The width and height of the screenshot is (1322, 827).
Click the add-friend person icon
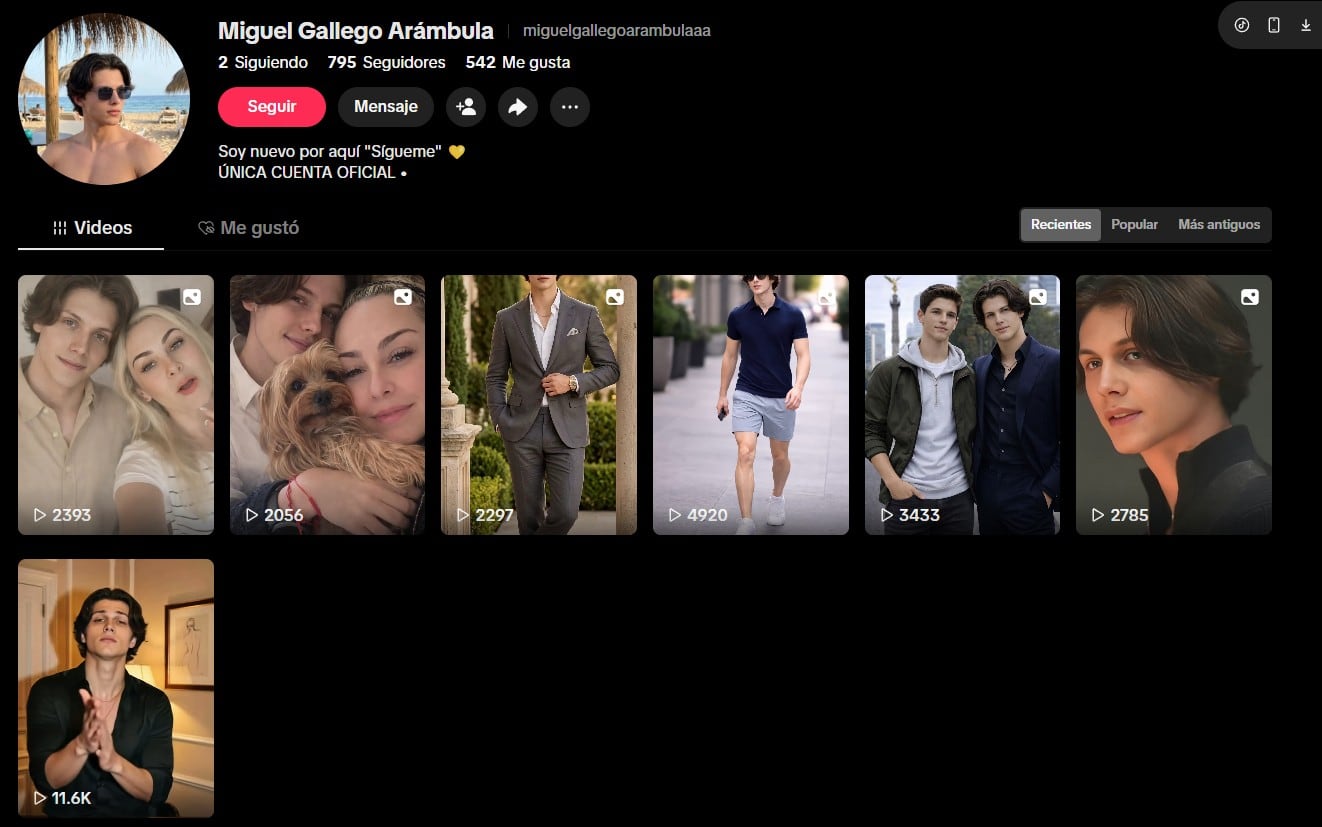(x=466, y=107)
